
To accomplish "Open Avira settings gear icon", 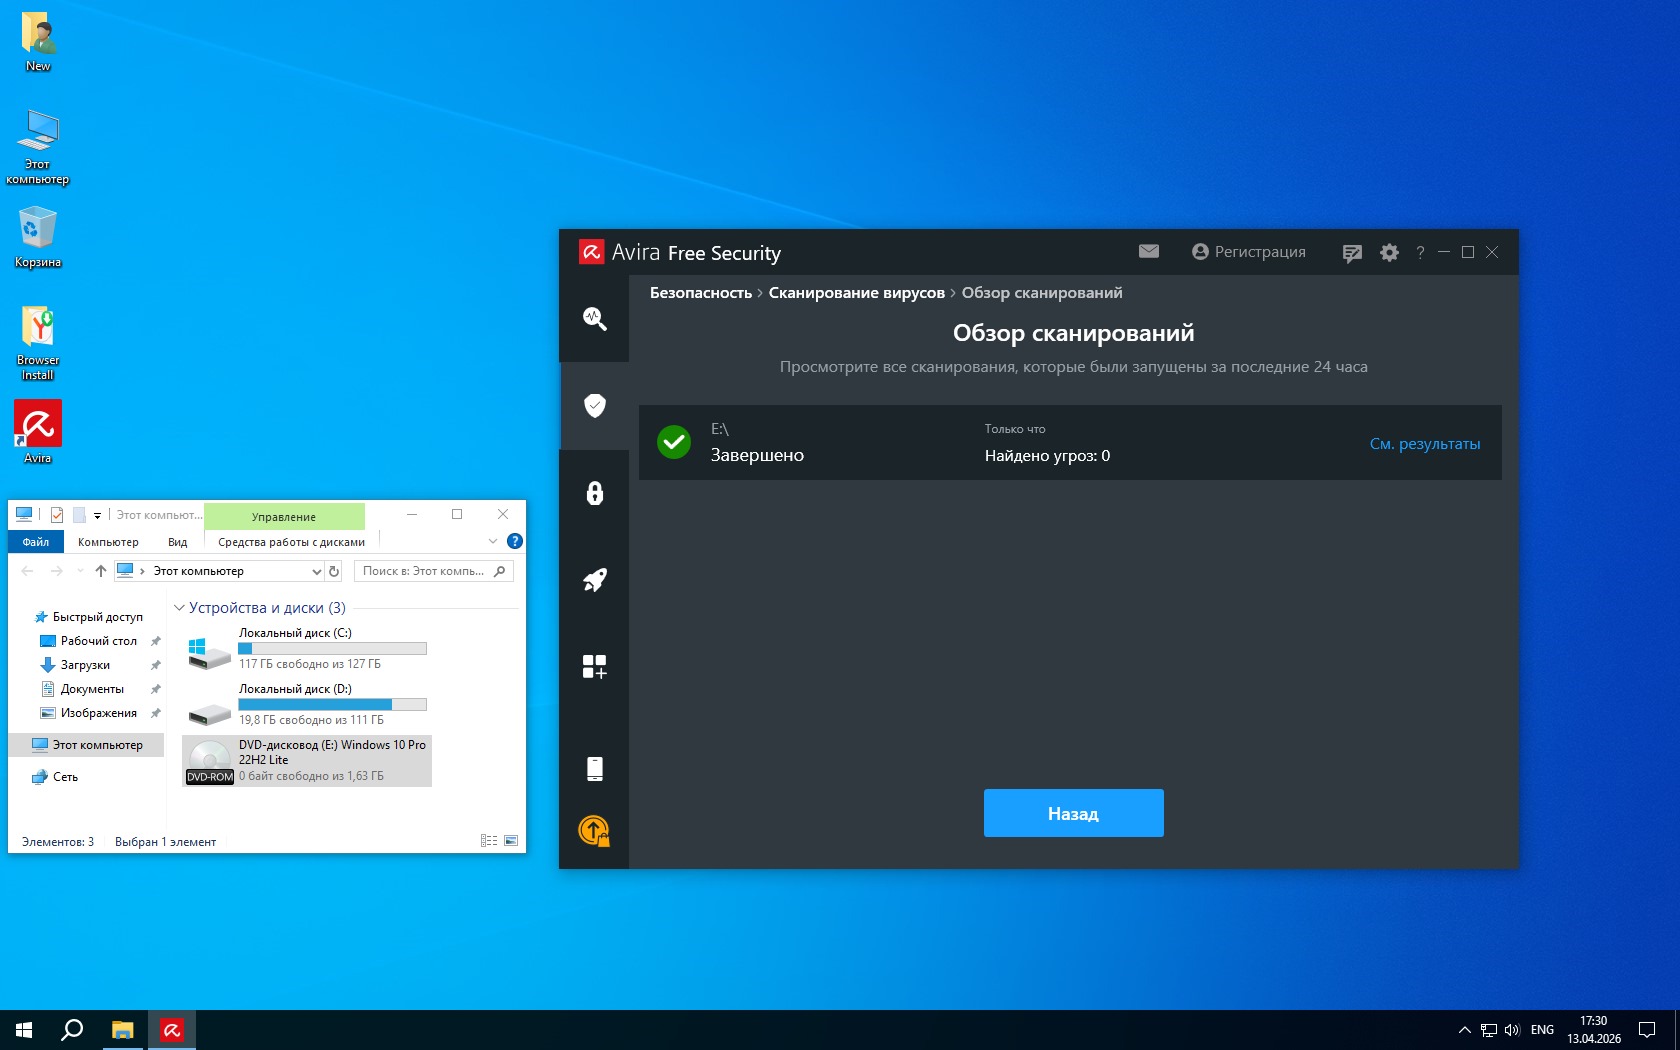I will point(1389,253).
